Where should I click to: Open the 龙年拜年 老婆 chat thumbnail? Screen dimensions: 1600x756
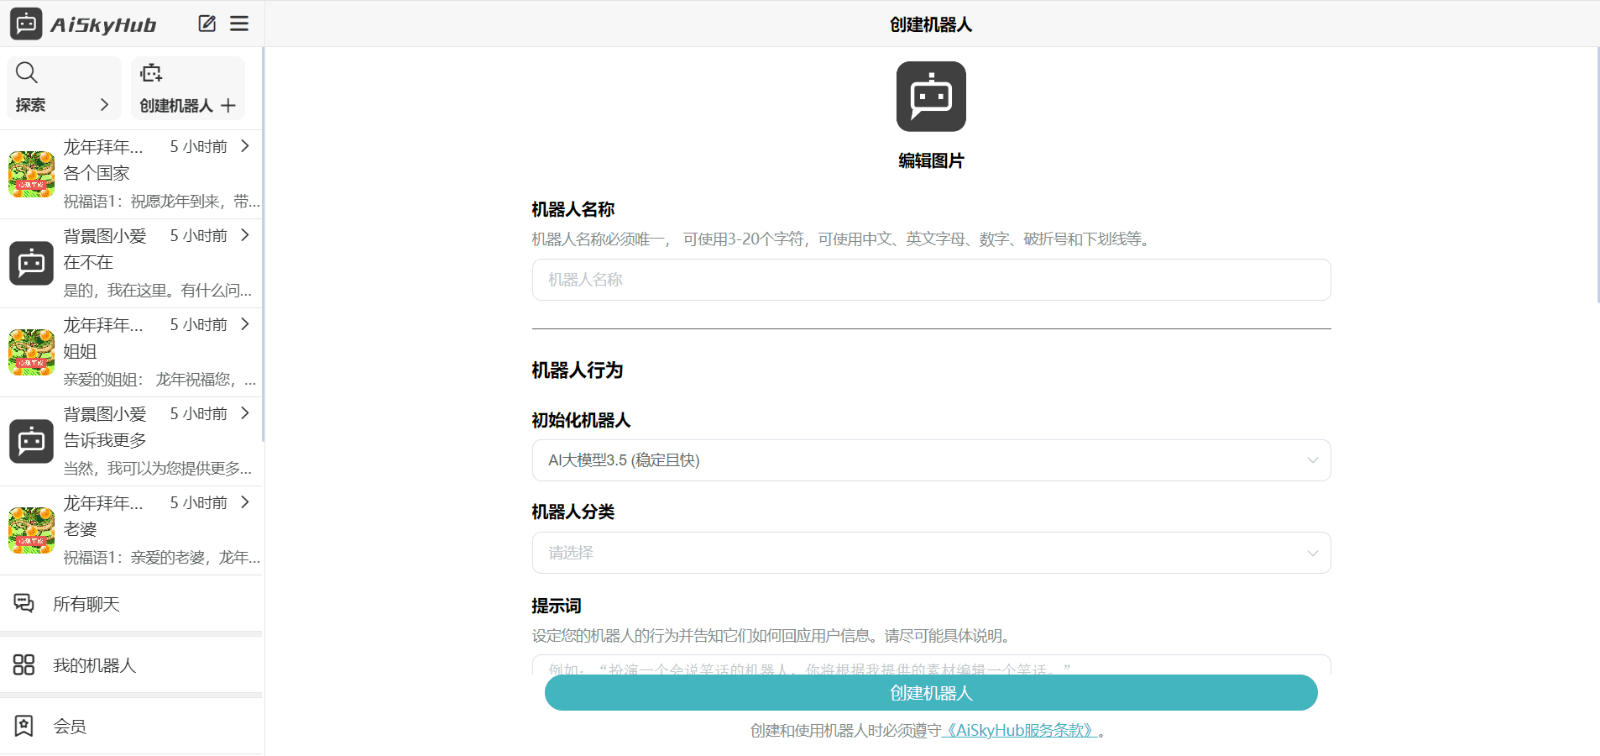tap(32, 530)
